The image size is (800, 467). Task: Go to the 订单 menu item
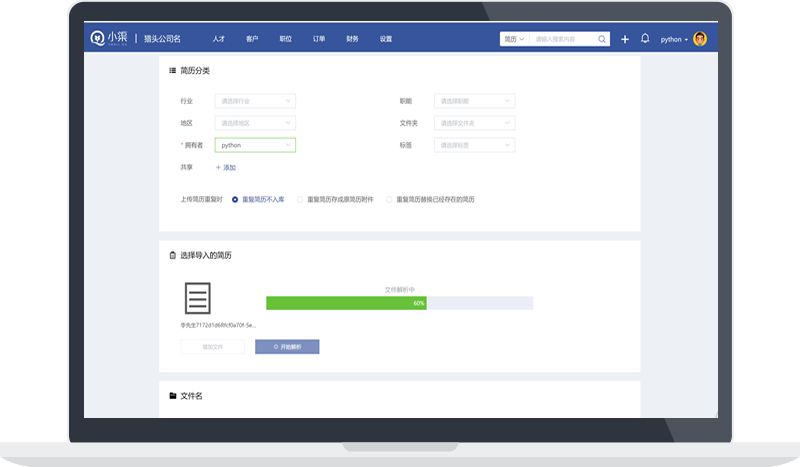pyautogui.click(x=319, y=39)
